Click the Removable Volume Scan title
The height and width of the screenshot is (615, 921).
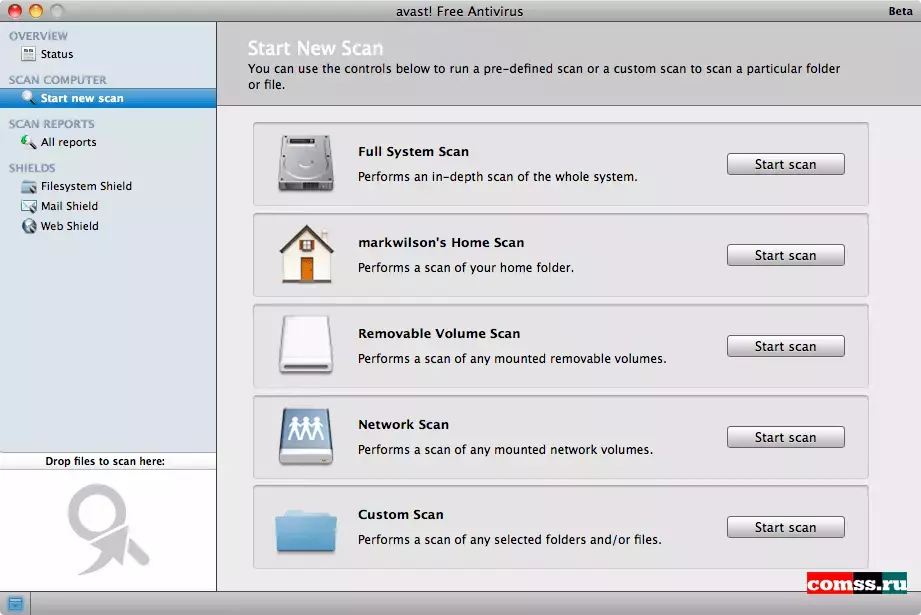[x=439, y=334]
